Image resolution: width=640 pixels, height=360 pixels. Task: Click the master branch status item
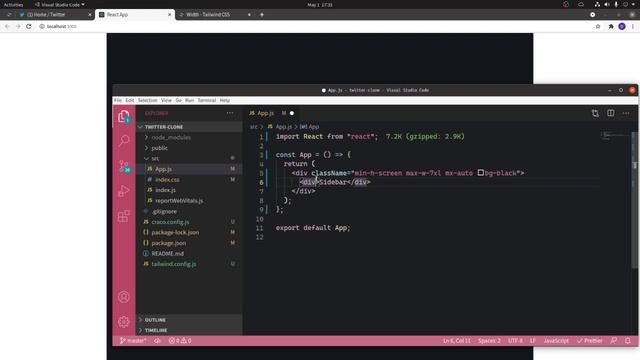point(133,340)
